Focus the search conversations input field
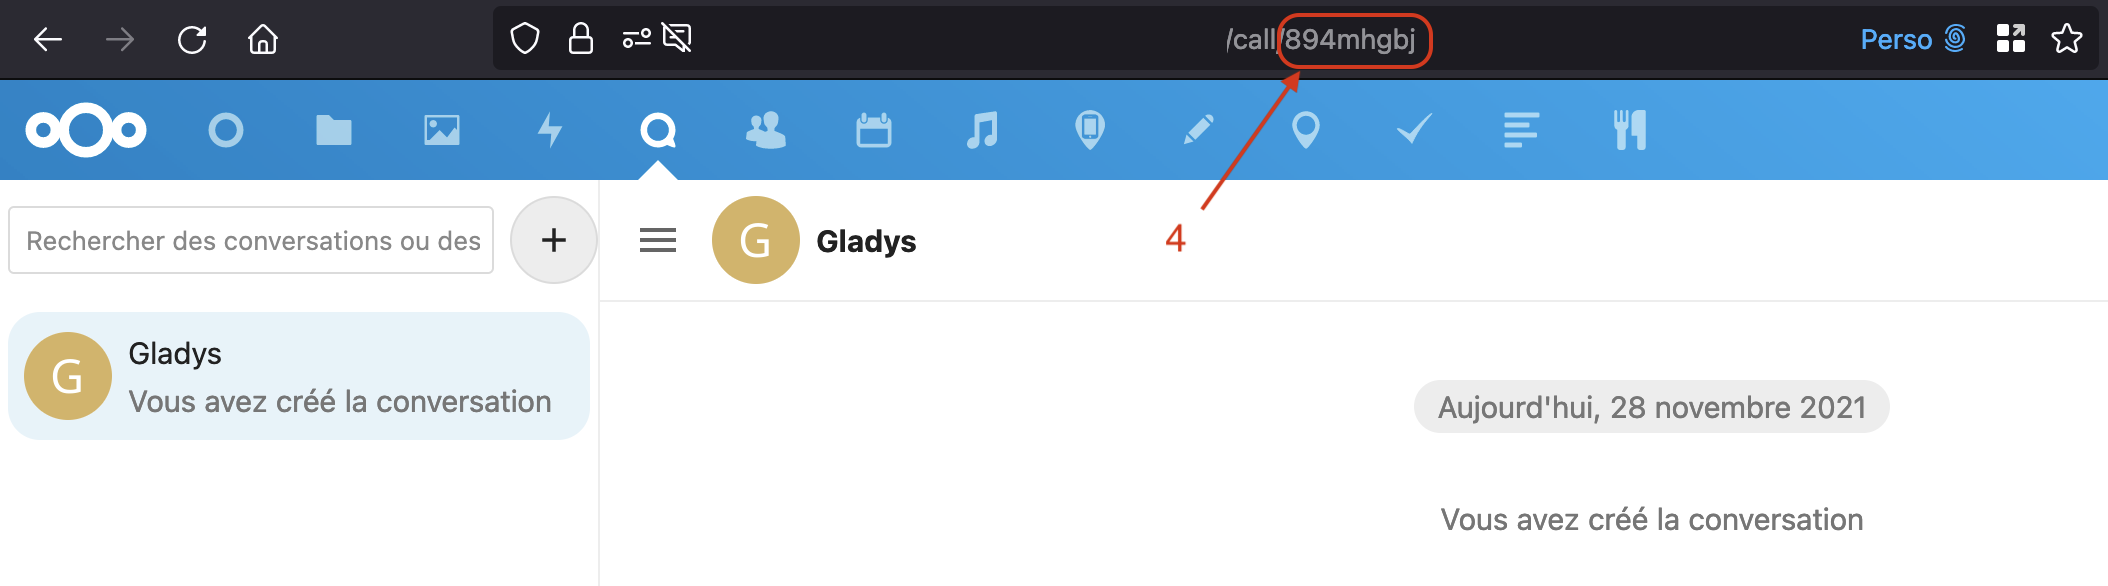 click(251, 240)
